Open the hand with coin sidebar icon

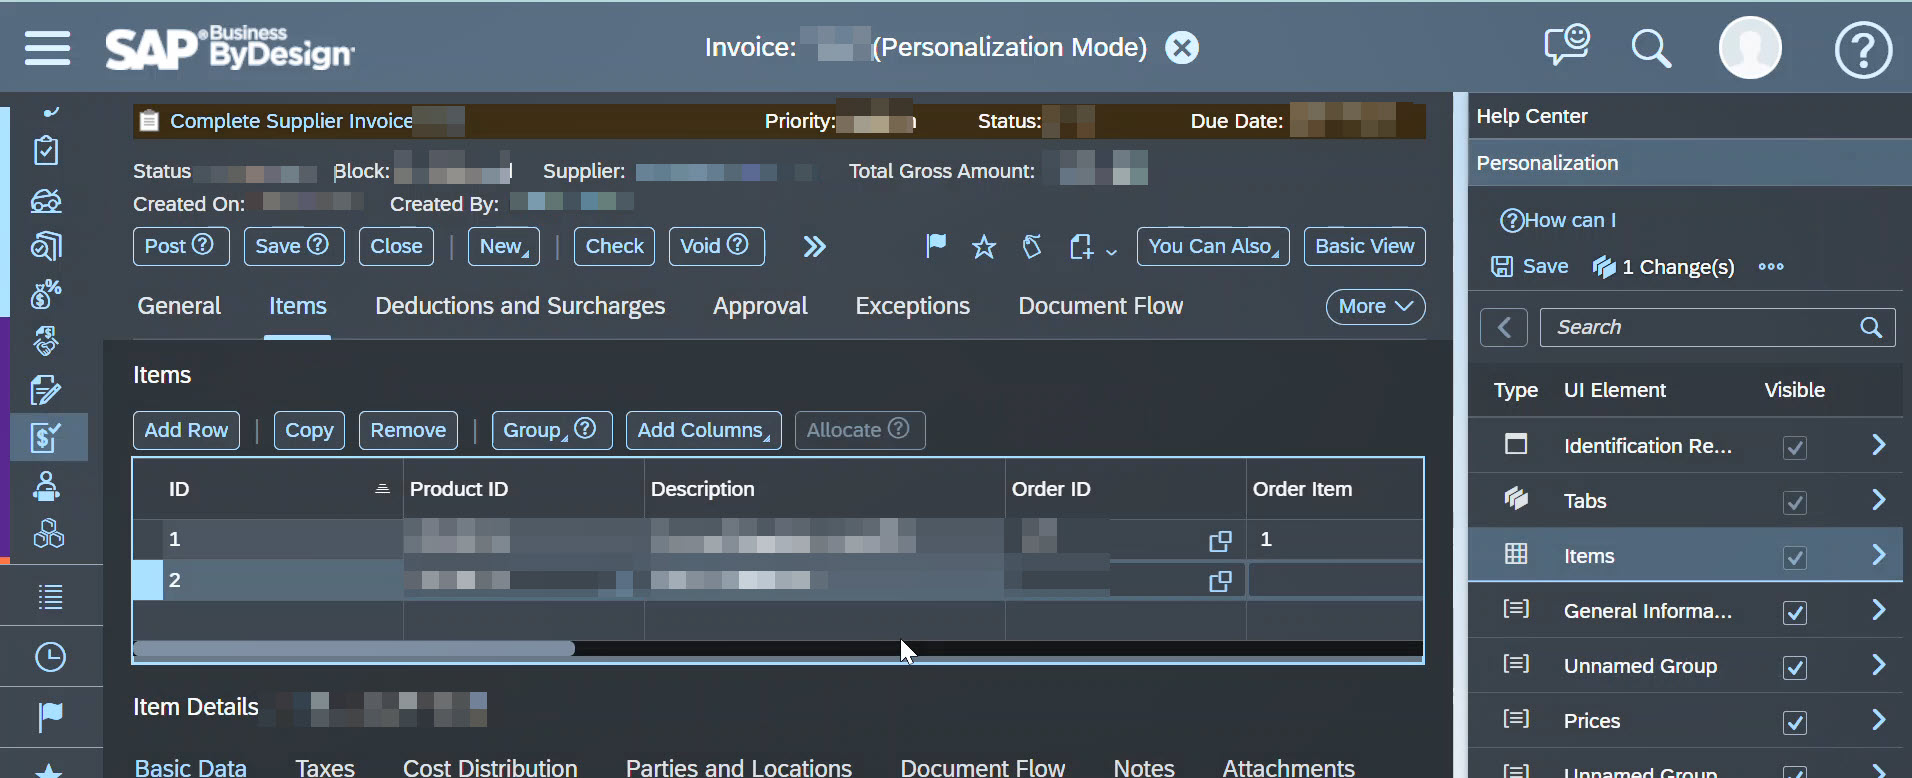tap(46, 341)
